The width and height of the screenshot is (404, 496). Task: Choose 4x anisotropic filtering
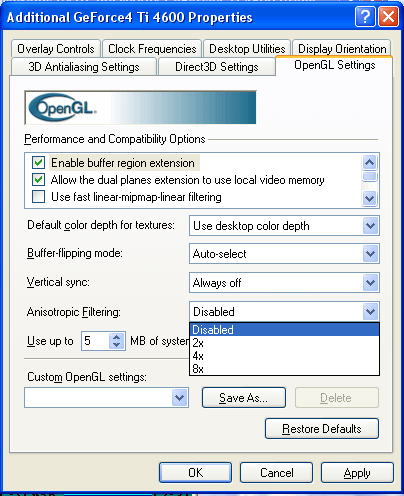tap(284, 356)
